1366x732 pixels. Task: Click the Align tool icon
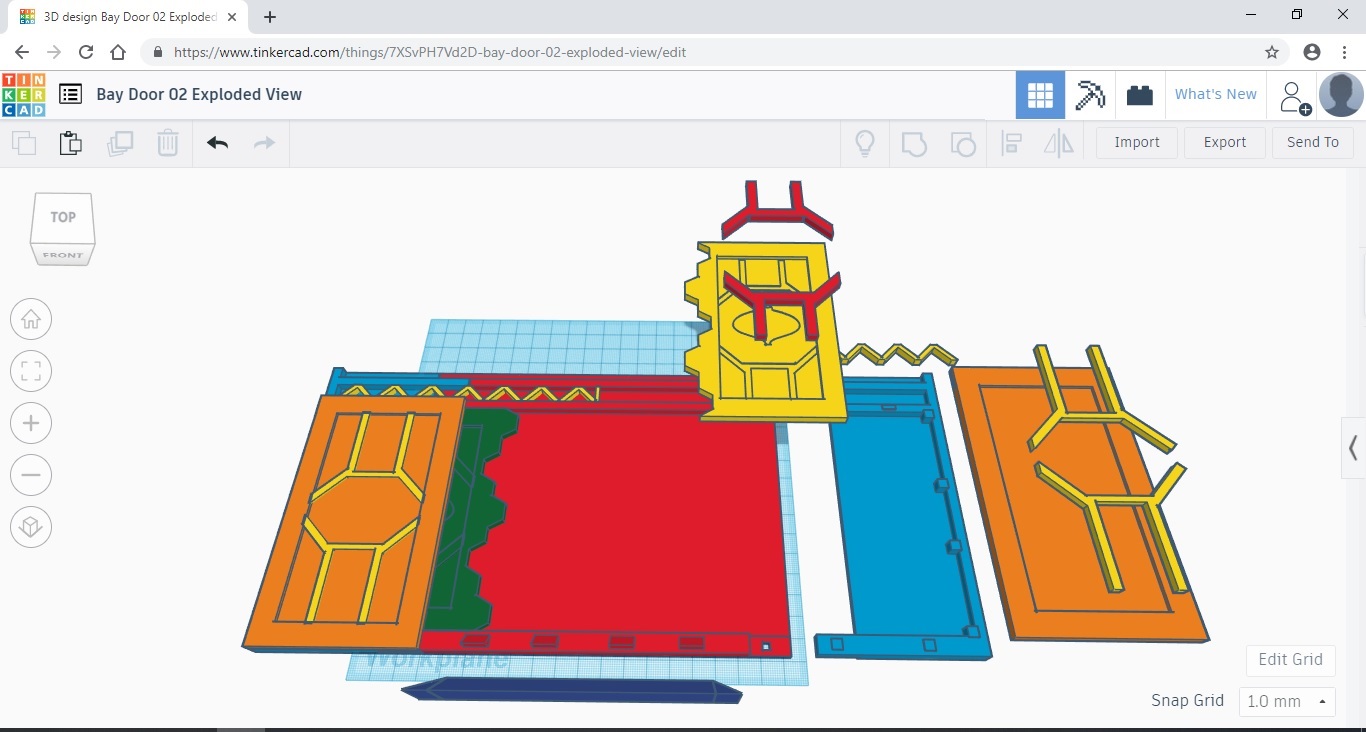[1011, 143]
